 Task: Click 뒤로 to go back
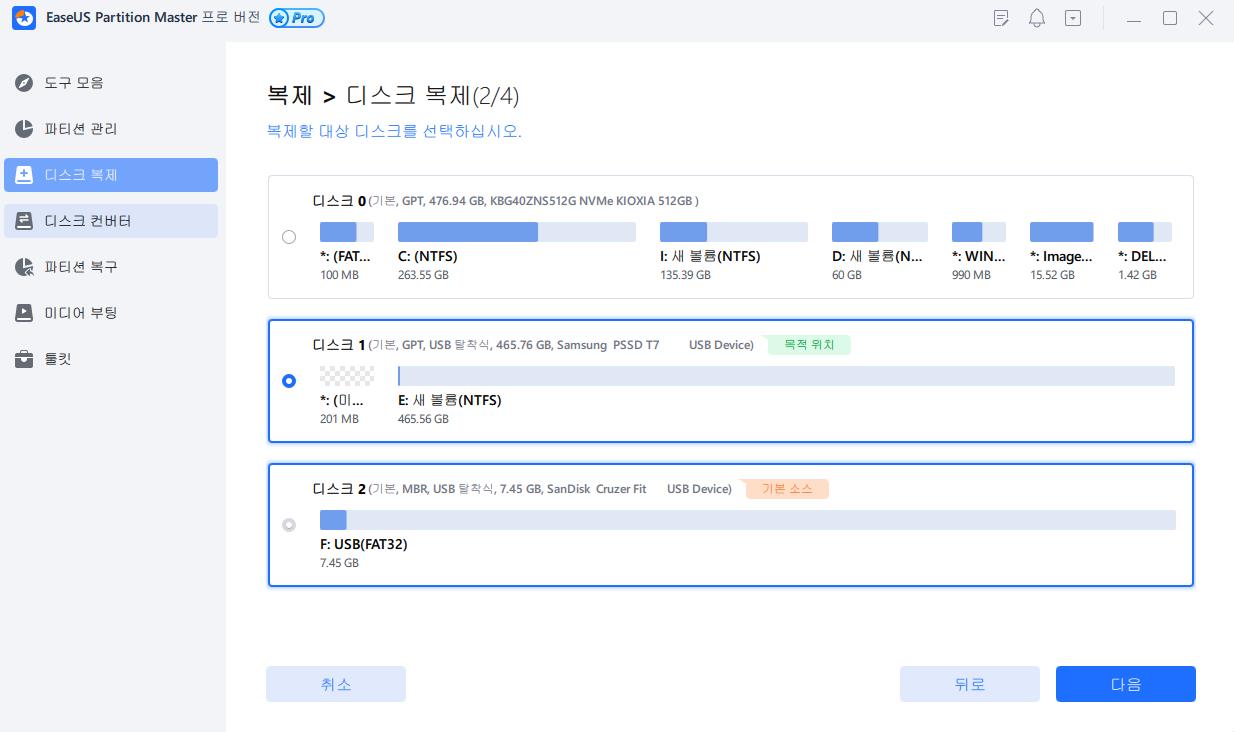(969, 683)
